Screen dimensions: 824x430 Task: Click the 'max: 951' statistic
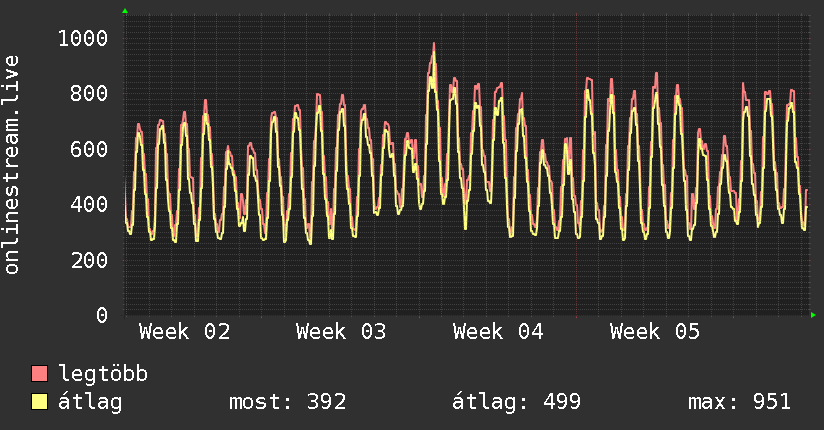pos(739,403)
